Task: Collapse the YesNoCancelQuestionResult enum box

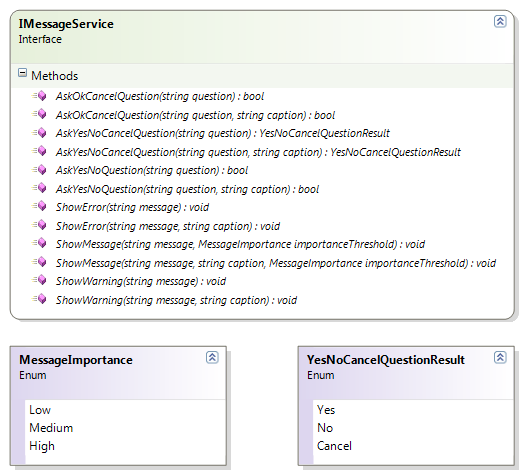Action: (500, 357)
